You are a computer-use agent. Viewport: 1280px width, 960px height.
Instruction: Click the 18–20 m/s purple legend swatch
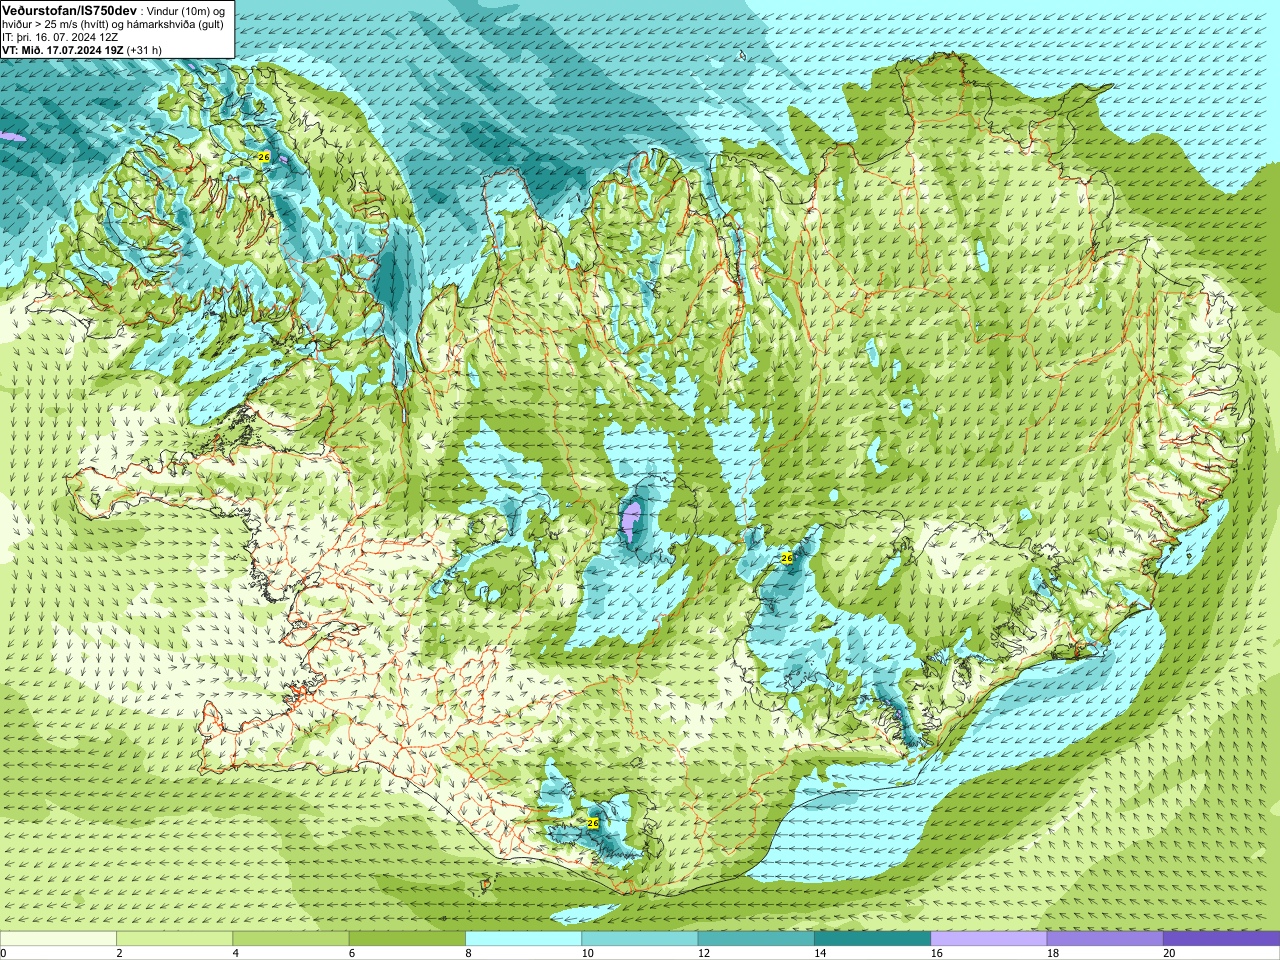pyautogui.click(x=1104, y=939)
